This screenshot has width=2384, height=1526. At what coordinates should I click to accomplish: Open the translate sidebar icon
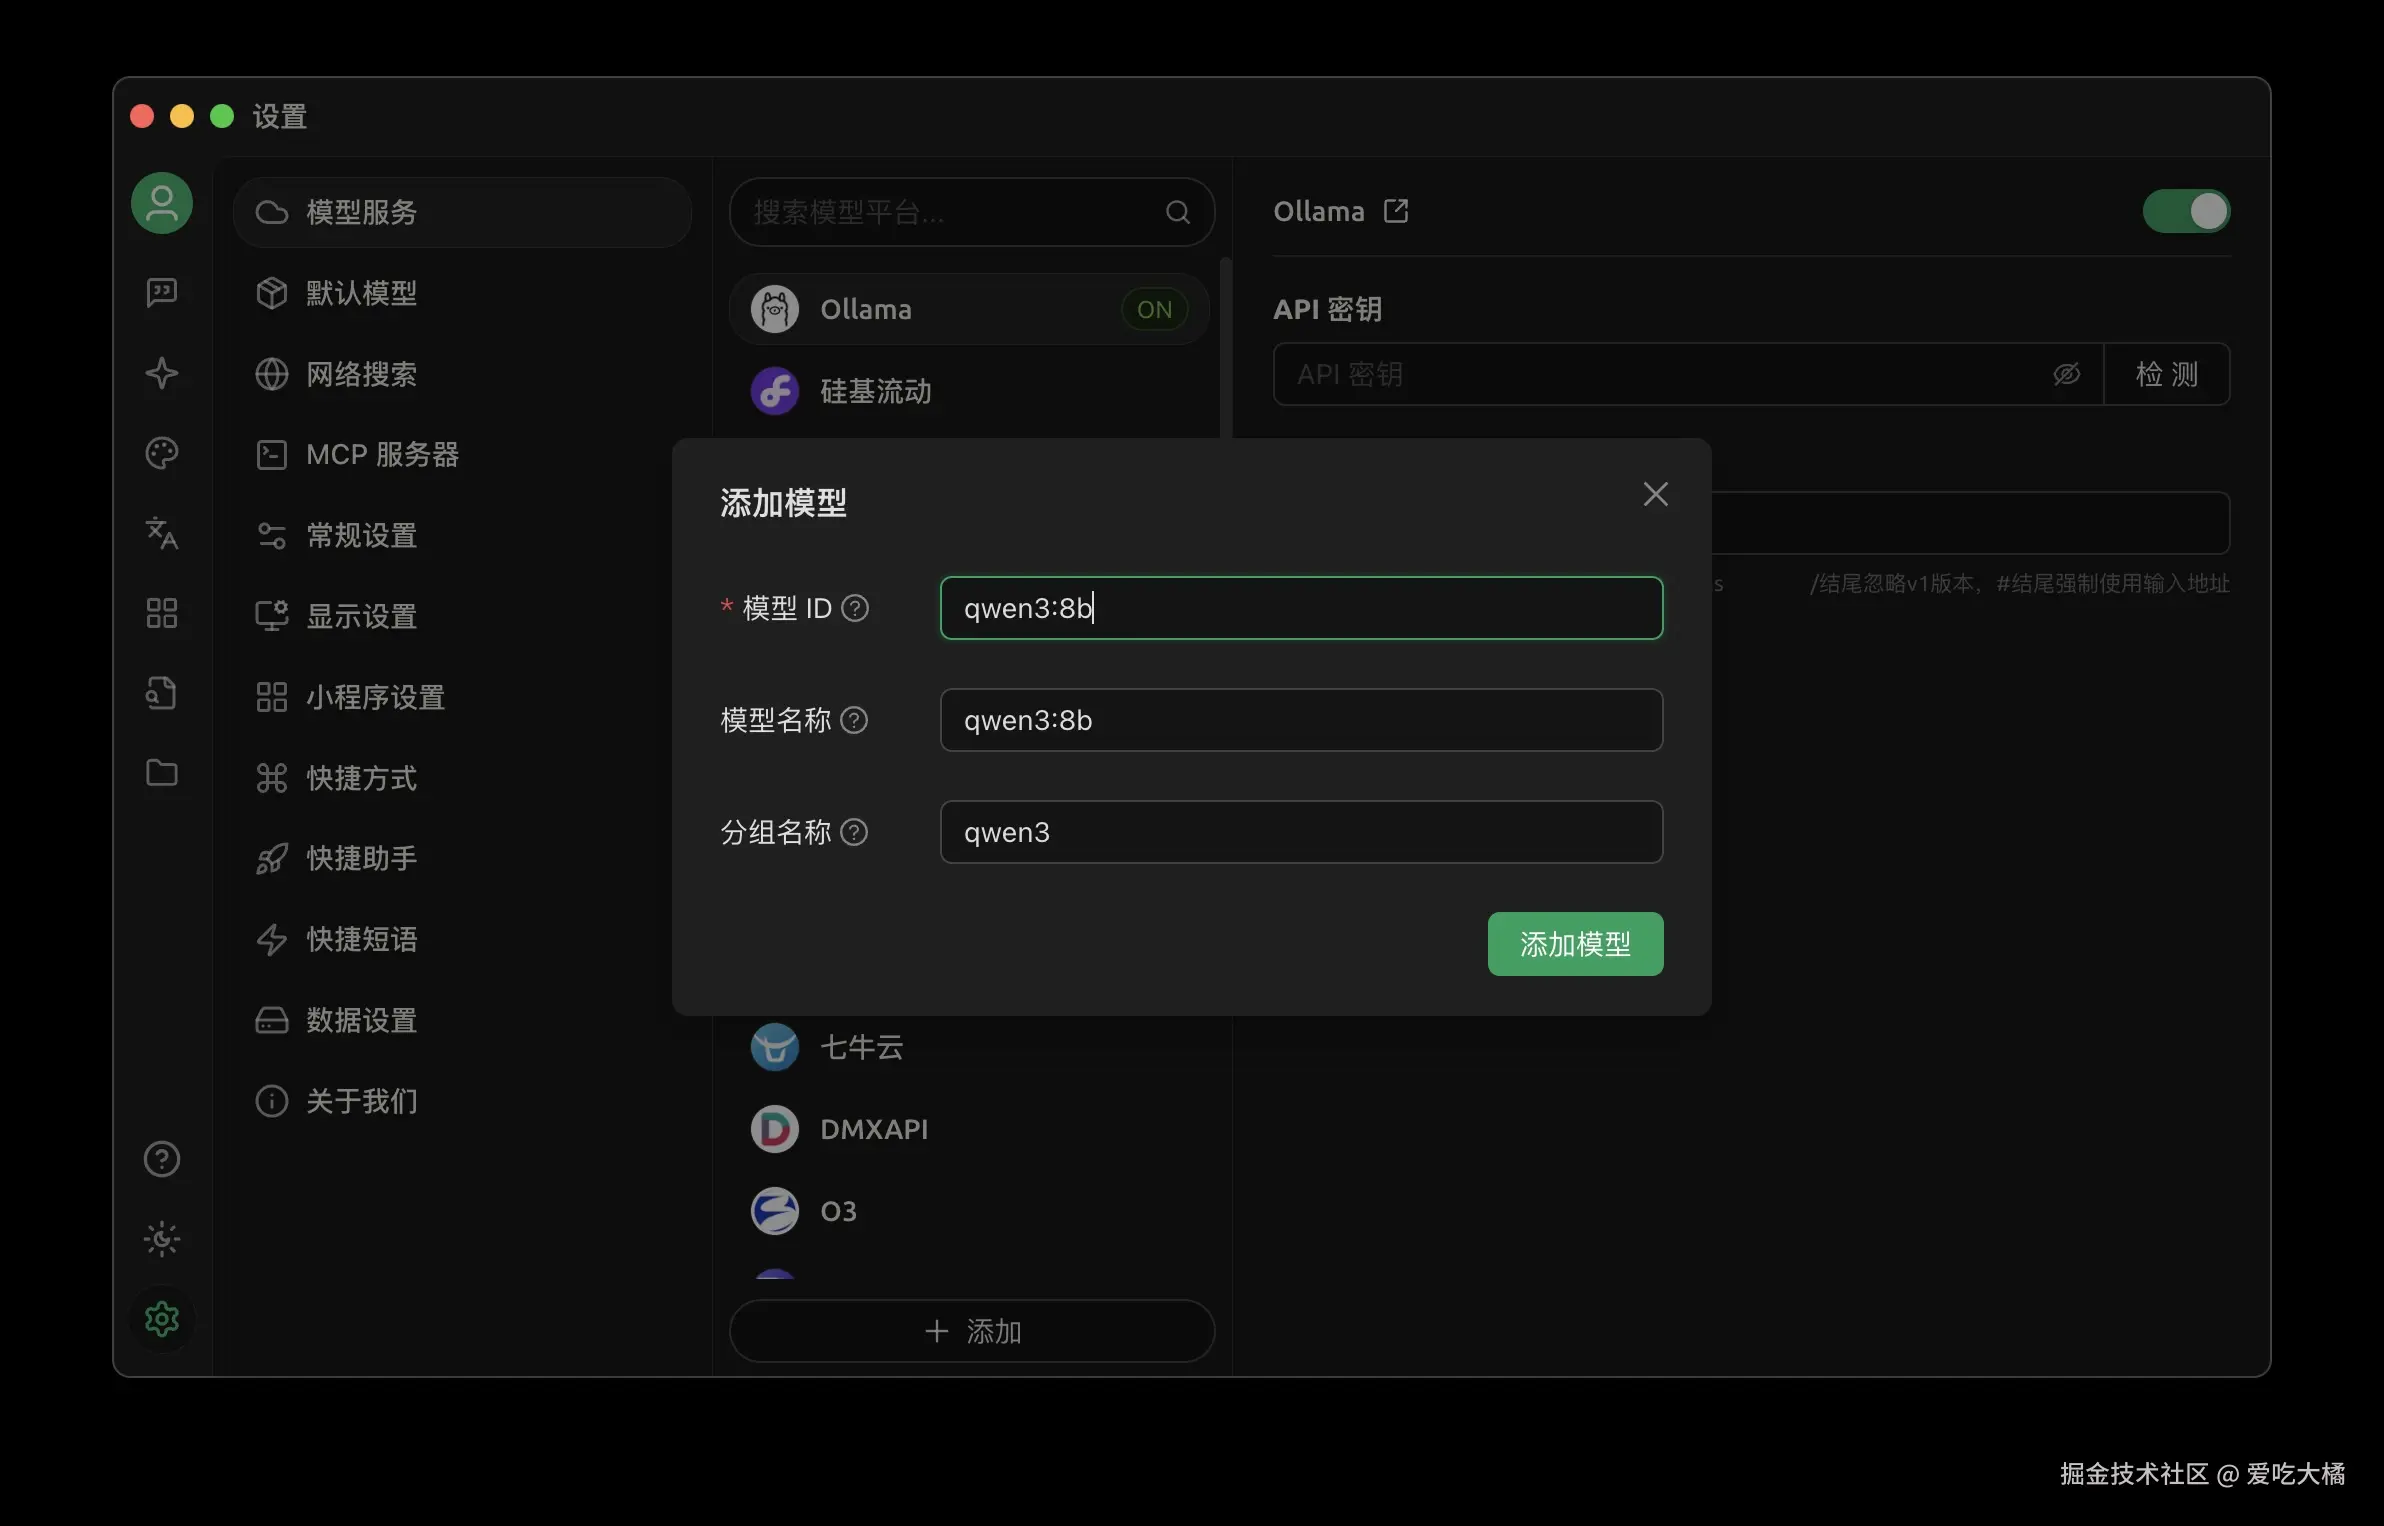coord(162,533)
